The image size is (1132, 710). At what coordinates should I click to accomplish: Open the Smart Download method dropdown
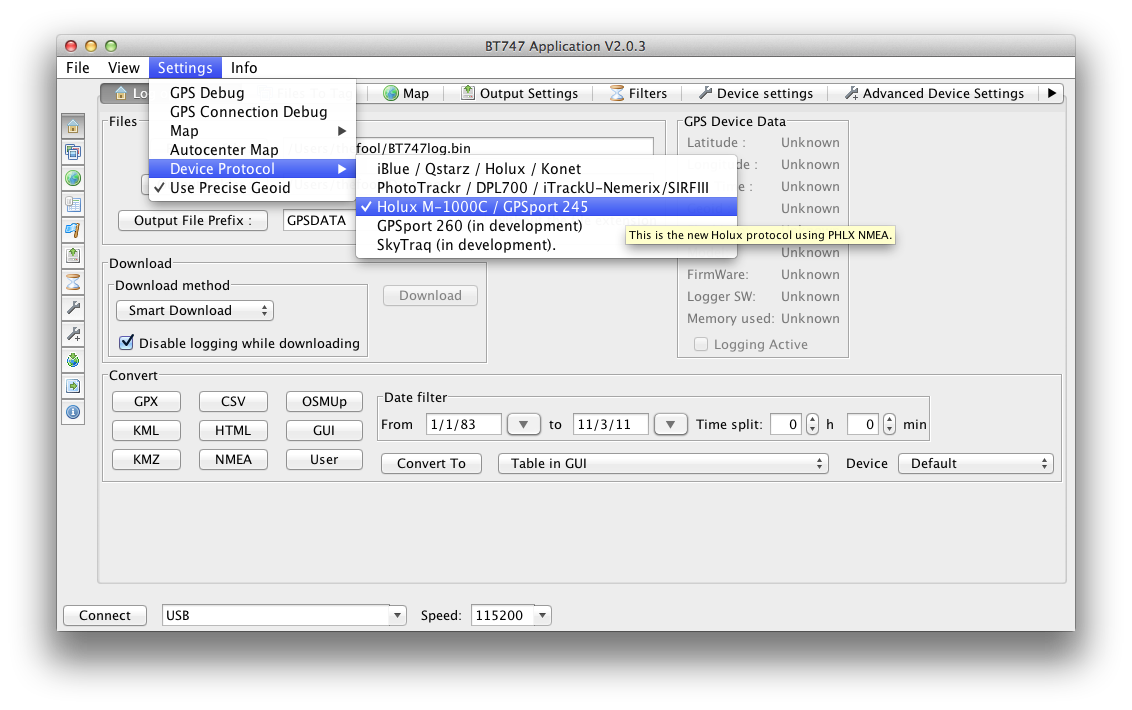click(195, 311)
